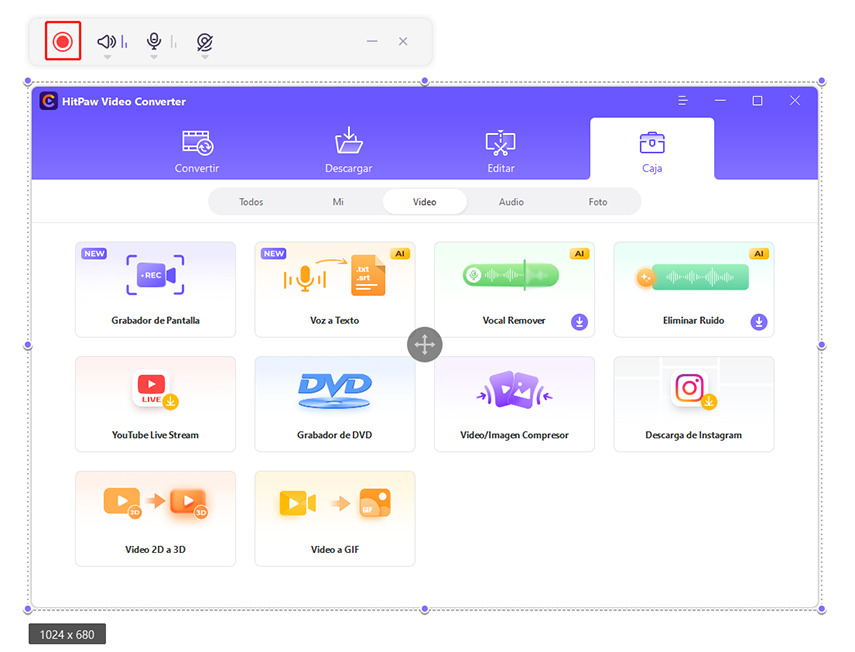Image resolution: width=855 pixels, height=652 pixels.
Task: Toggle the microphone input icon
Action: [154, 41]
